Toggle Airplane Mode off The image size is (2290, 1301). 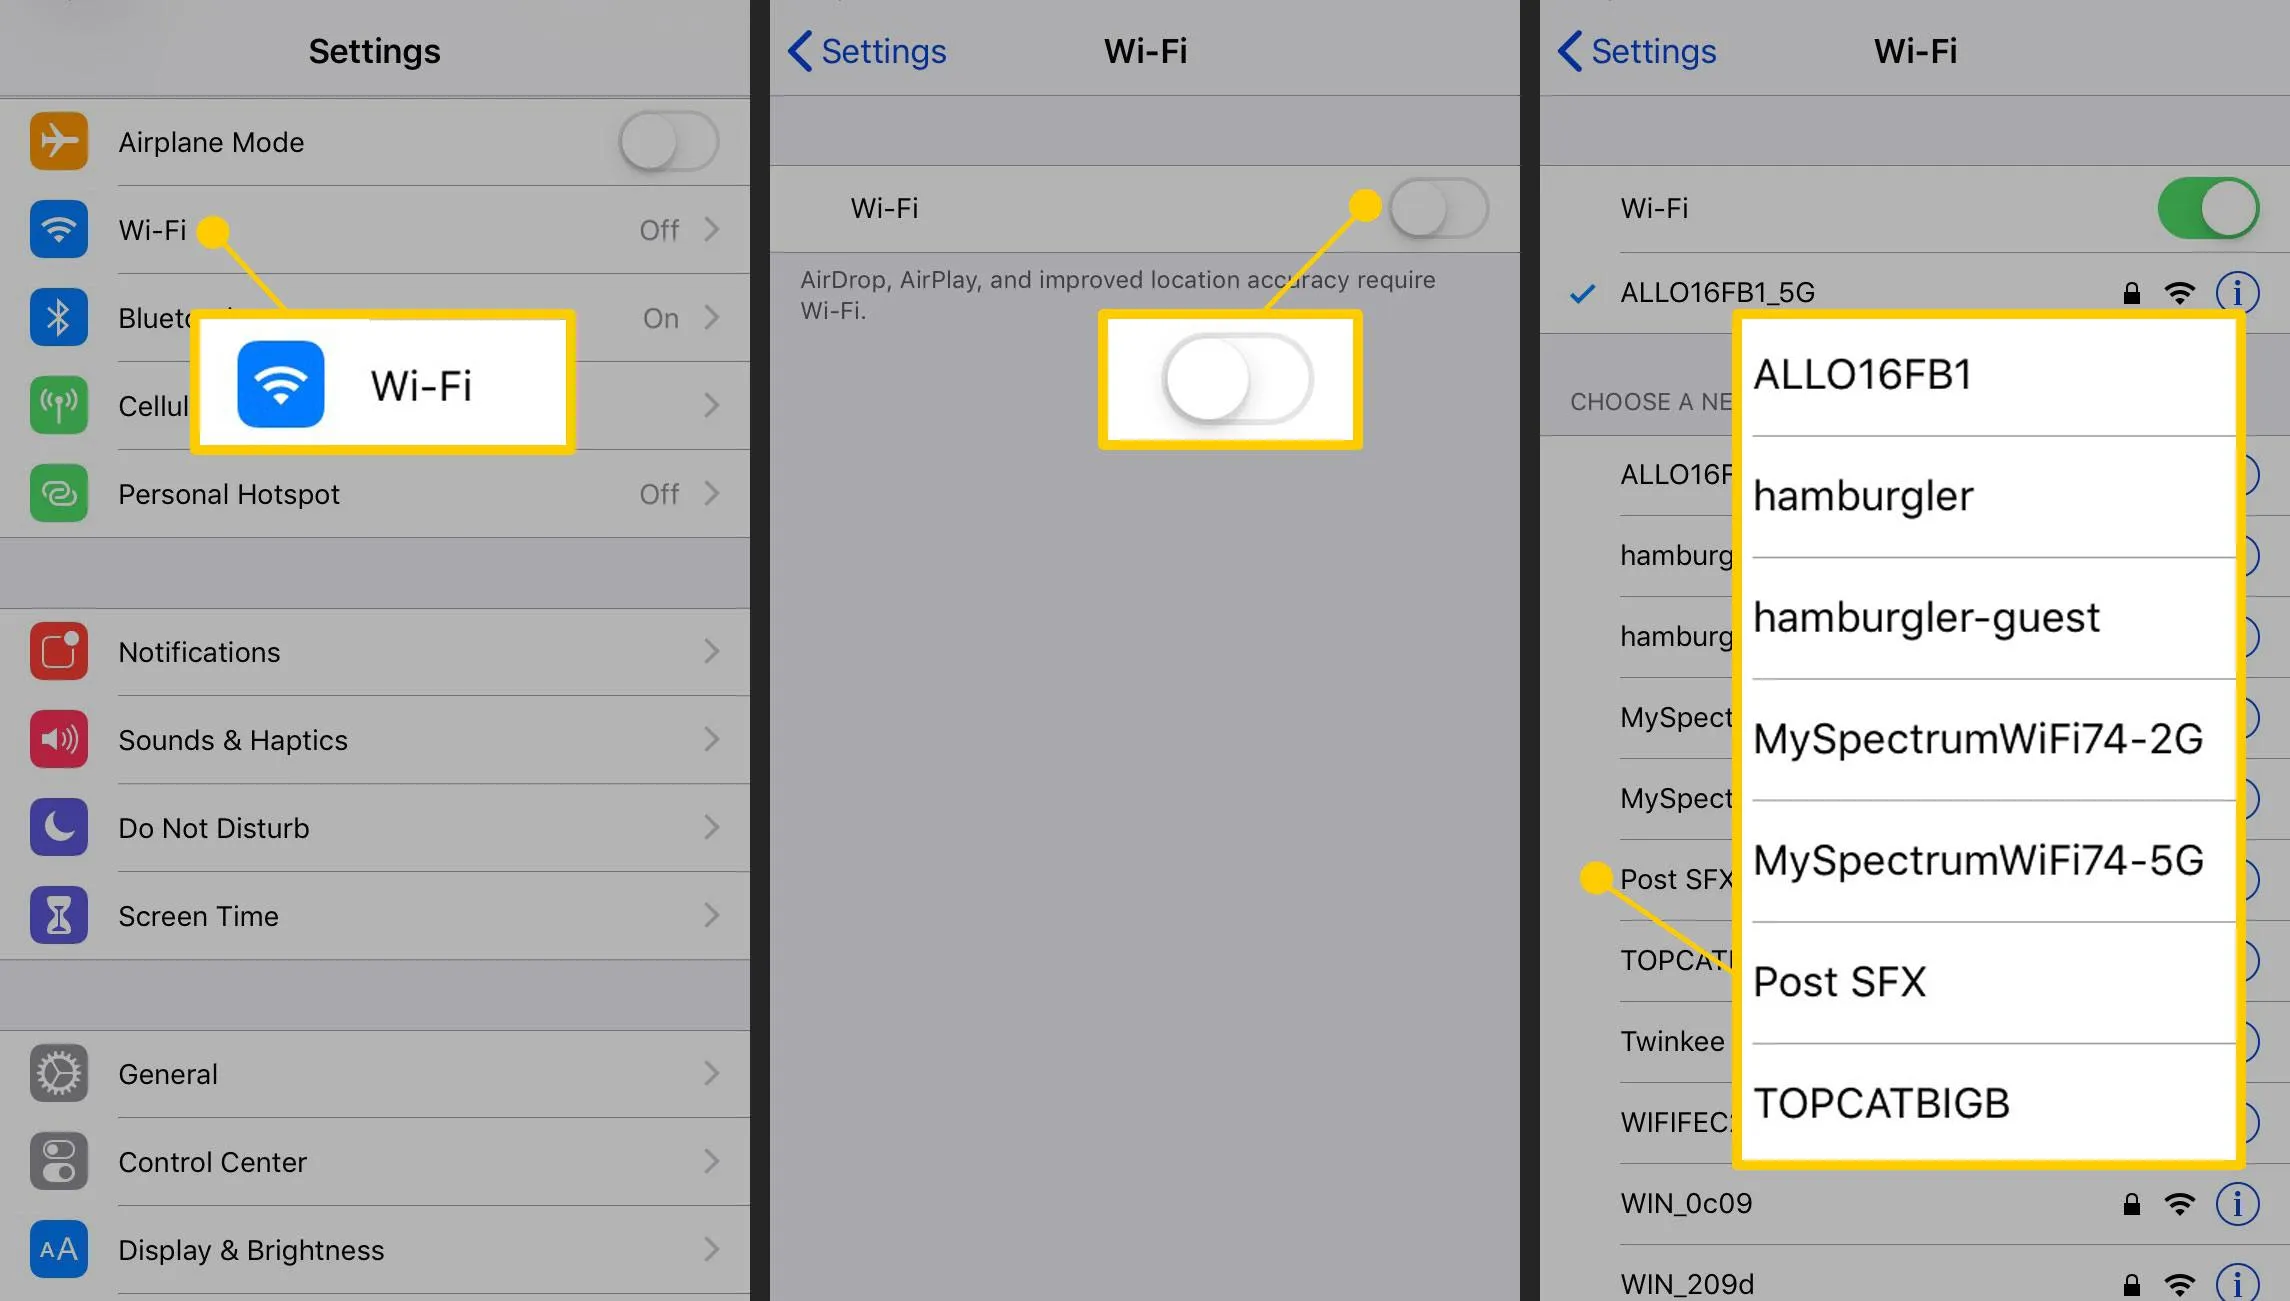point(667,142)
